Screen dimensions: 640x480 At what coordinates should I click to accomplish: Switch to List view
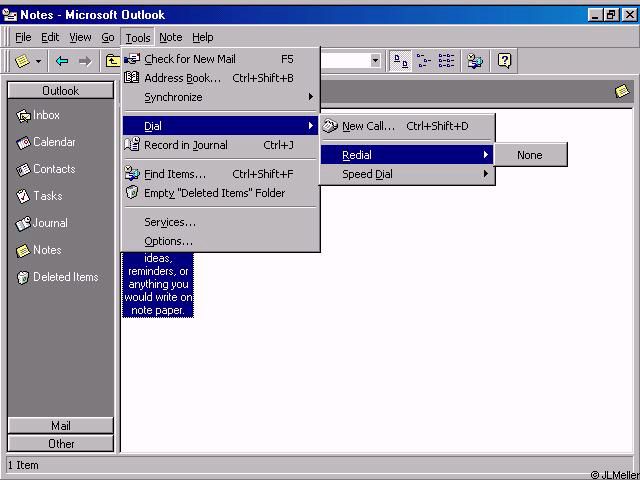coord(446,61)
